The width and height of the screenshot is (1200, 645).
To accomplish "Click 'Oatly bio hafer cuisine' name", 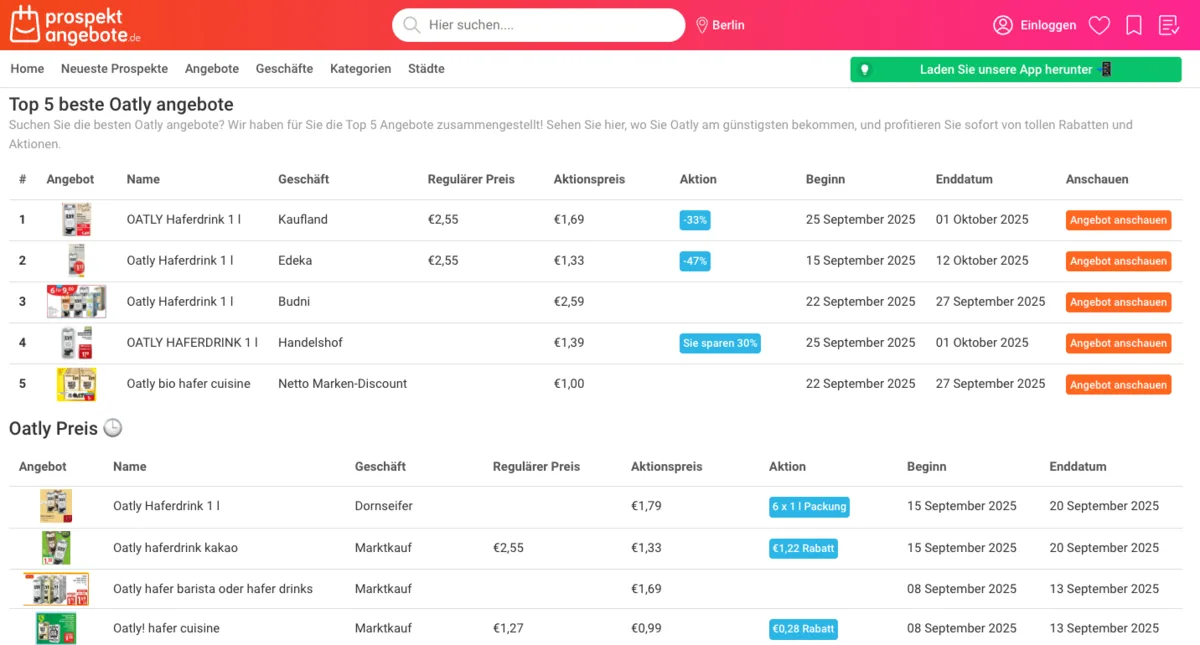I will pyautogui.click(x=189, y=383).
